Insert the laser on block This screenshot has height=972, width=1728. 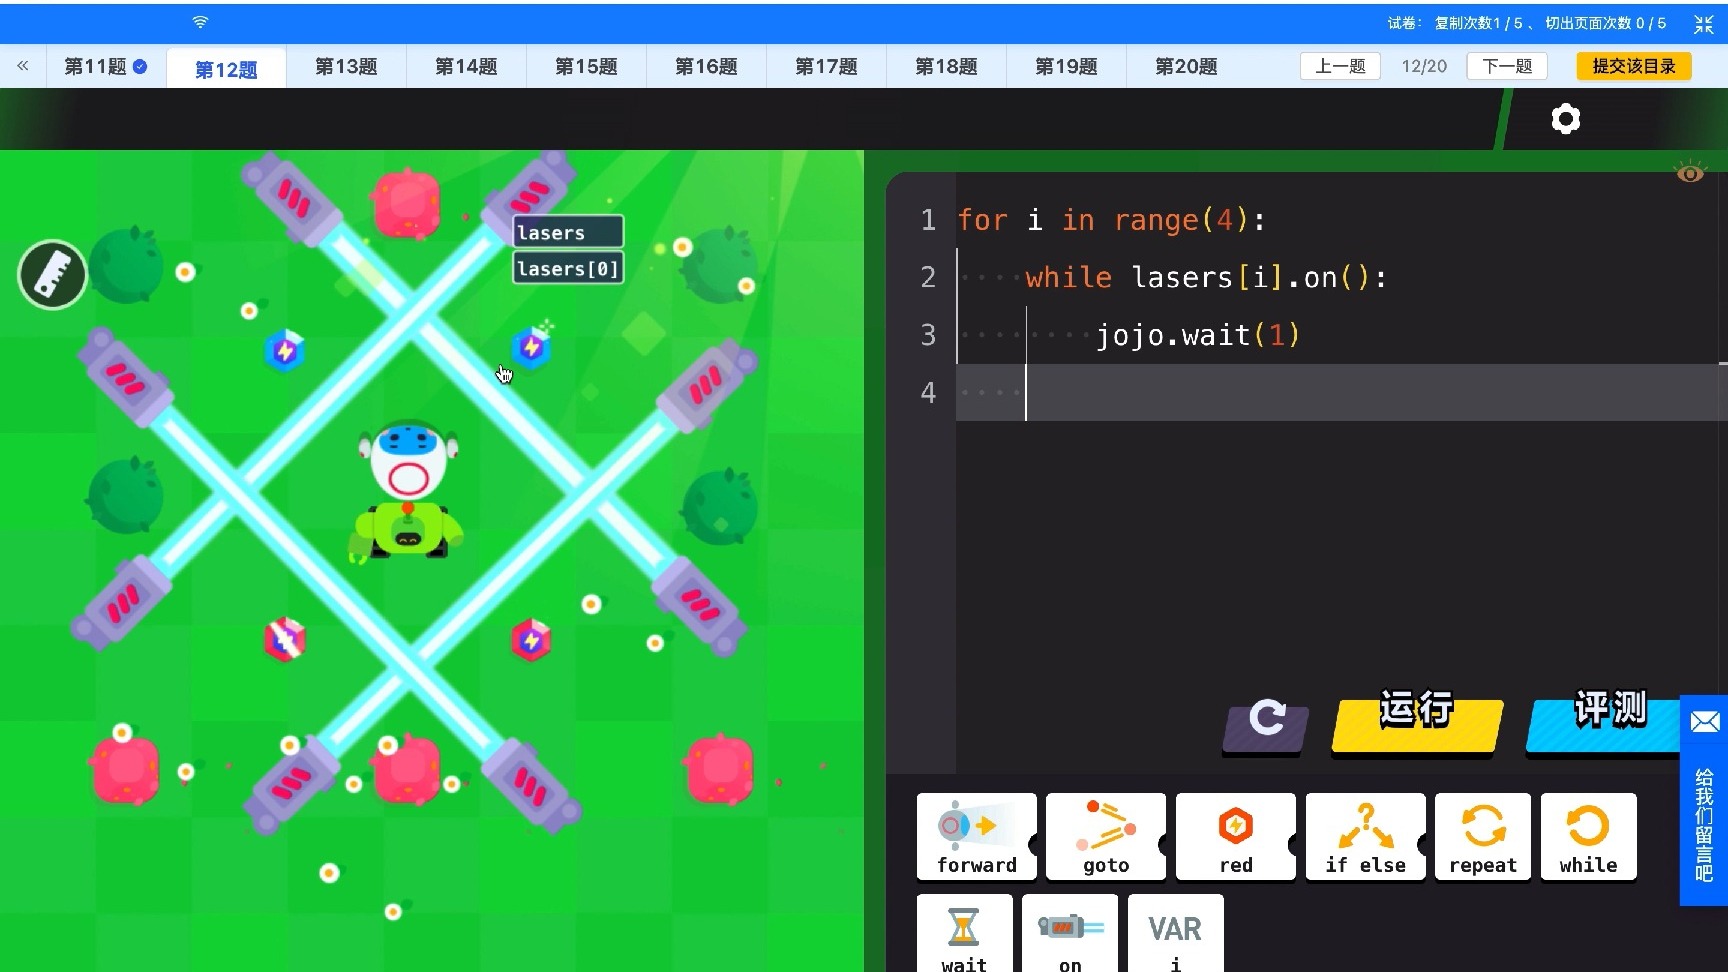(1070, 934)
